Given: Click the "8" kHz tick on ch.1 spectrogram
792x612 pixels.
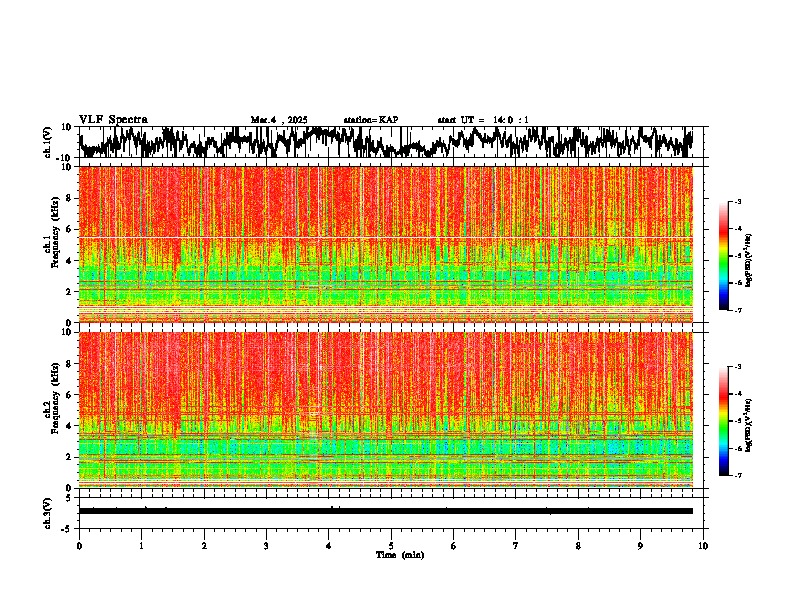Looking at the screenshot, I should 69,198.
